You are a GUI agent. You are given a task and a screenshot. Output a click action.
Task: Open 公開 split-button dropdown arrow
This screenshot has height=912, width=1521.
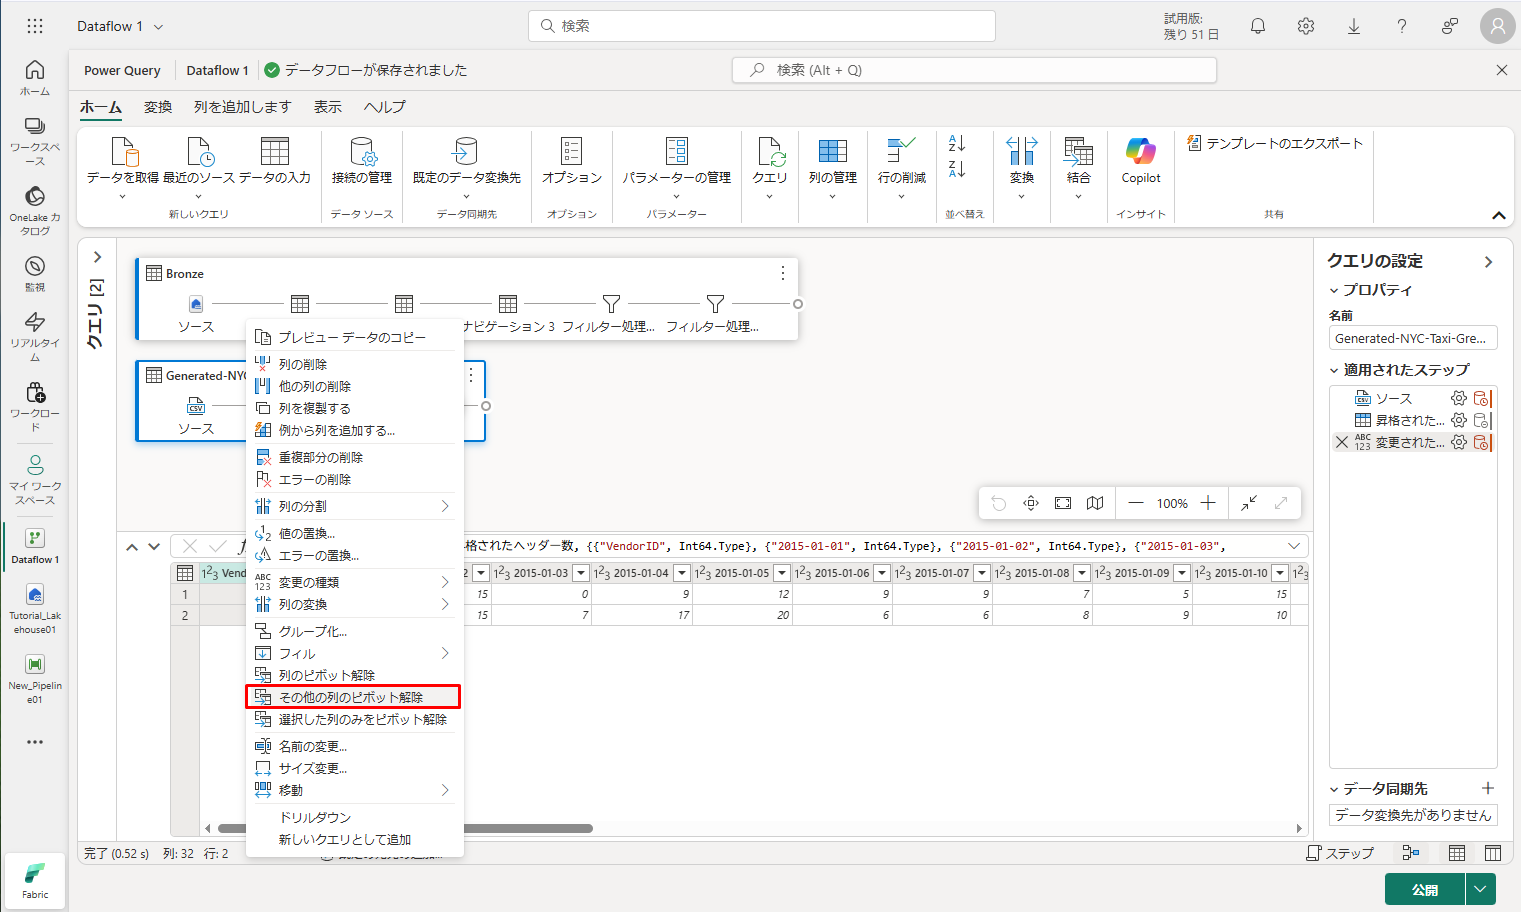(1480, 889)
